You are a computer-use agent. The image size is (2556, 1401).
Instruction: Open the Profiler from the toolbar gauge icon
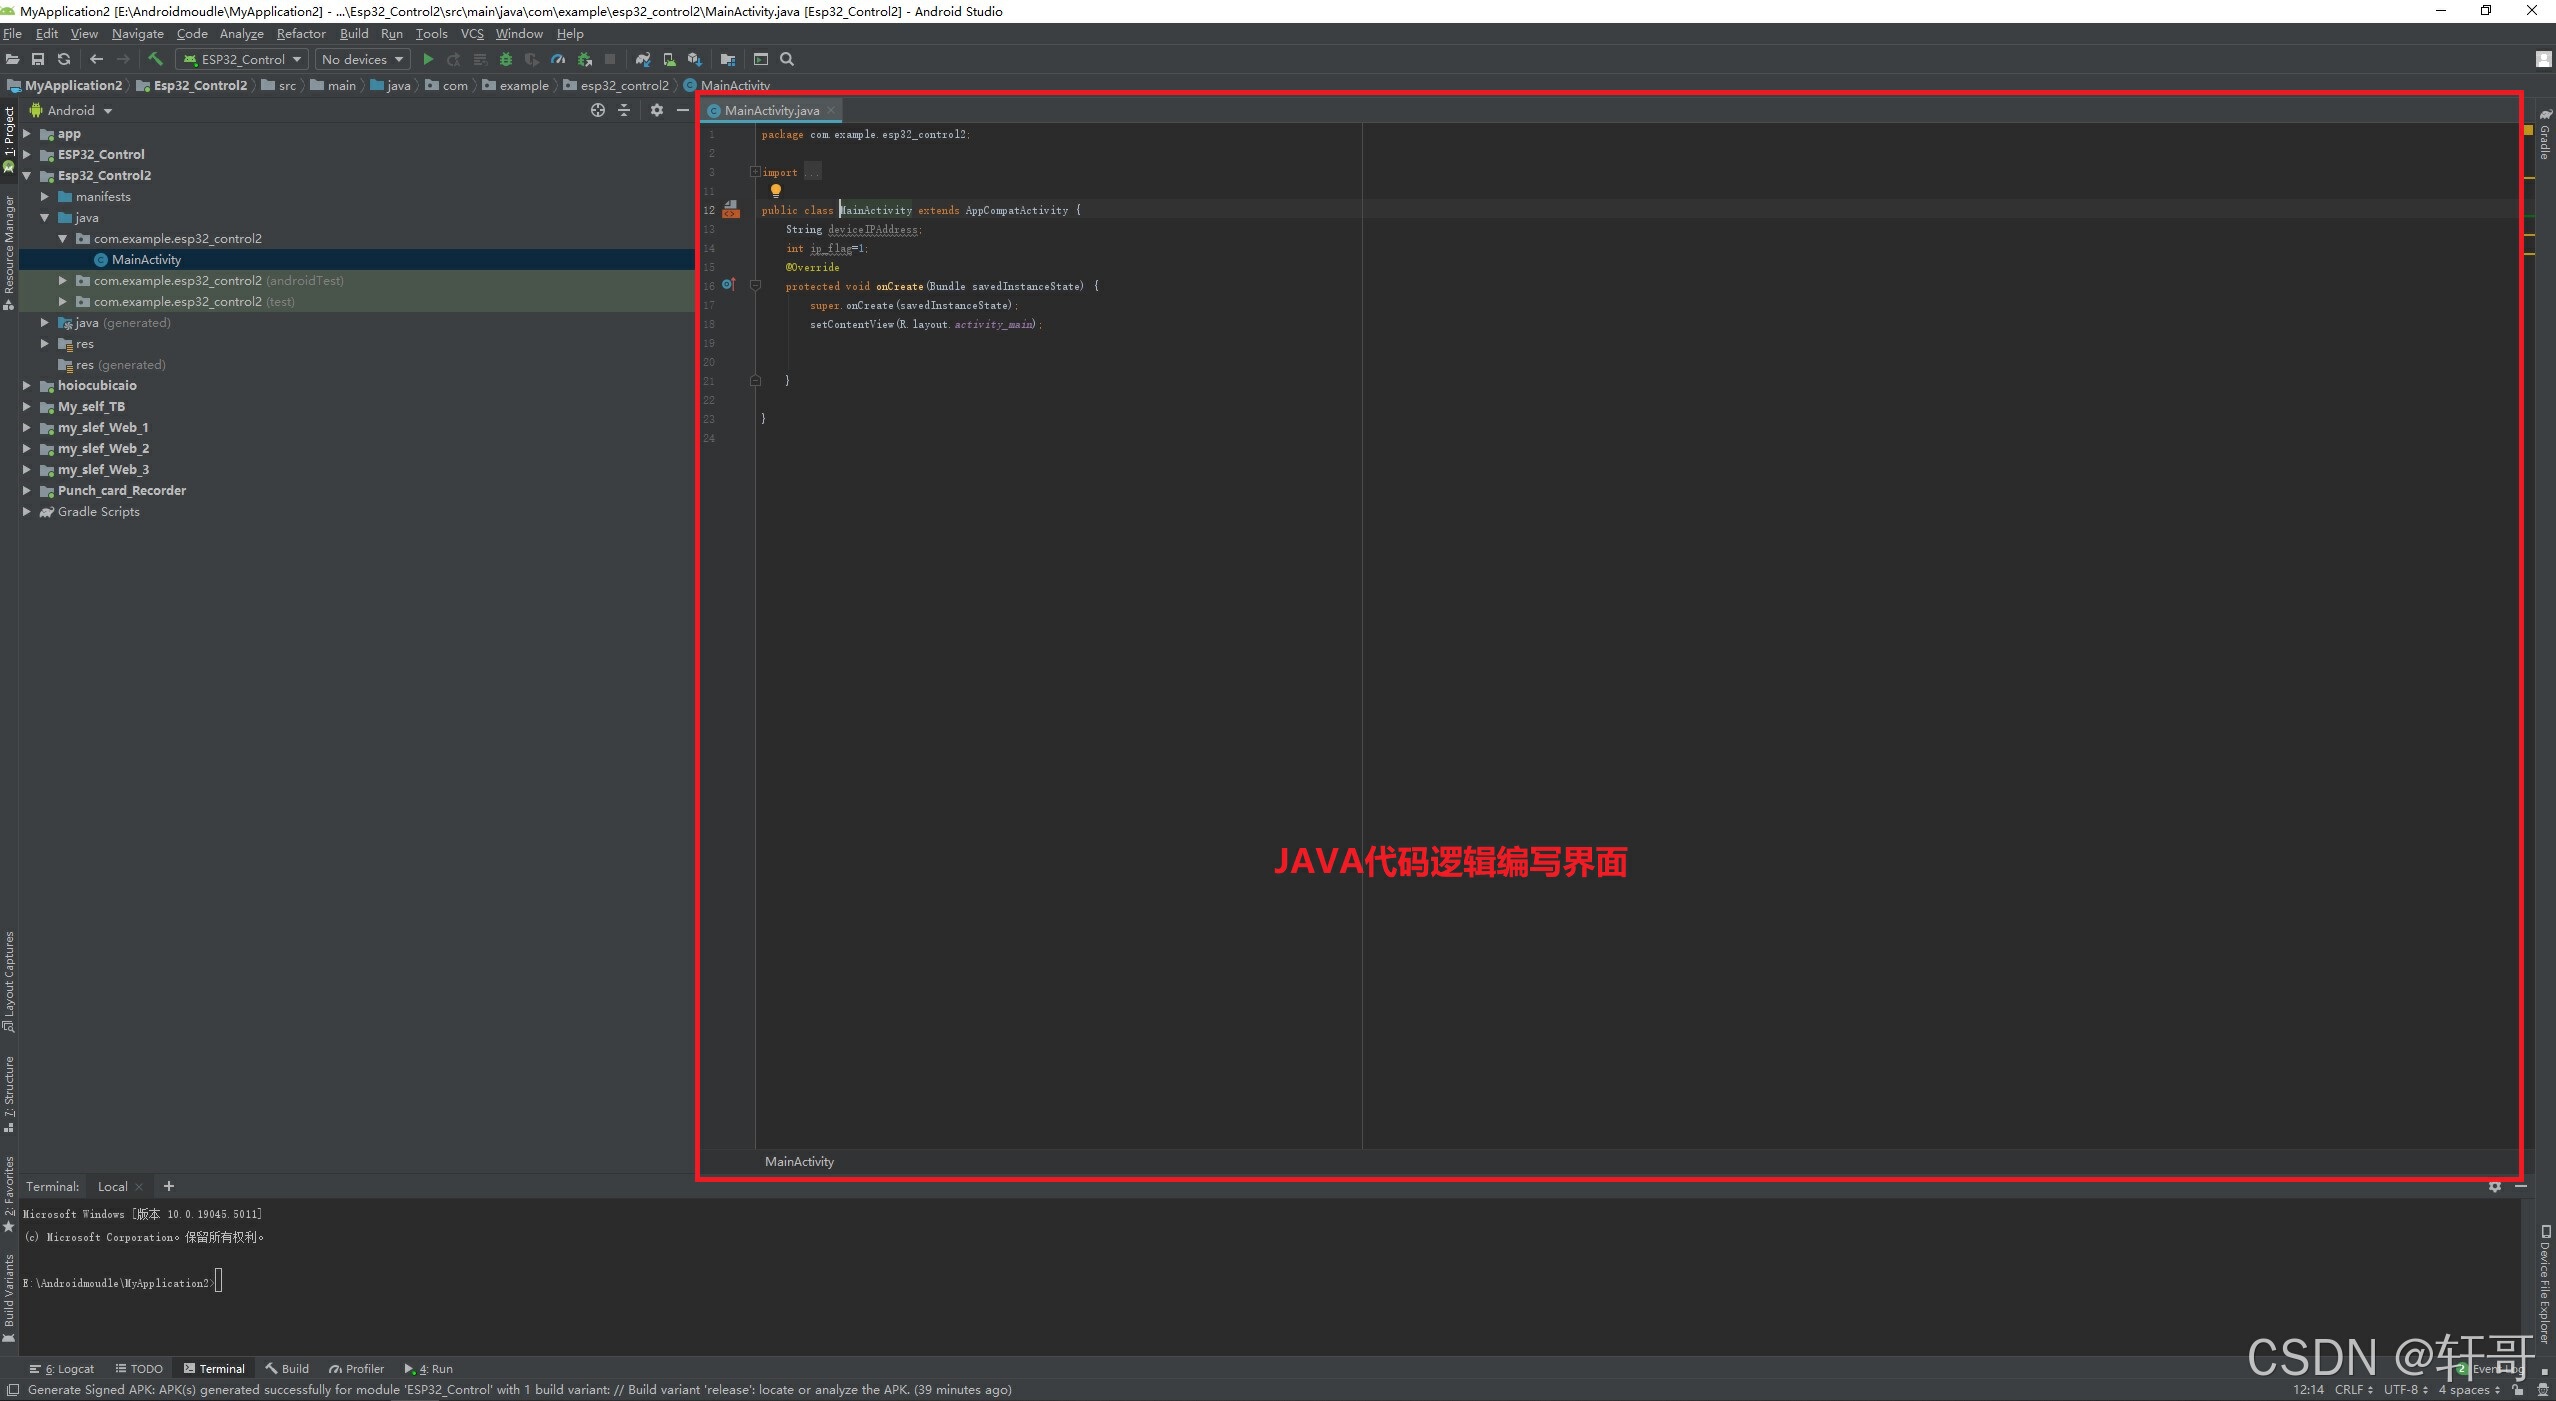point(558,59)
